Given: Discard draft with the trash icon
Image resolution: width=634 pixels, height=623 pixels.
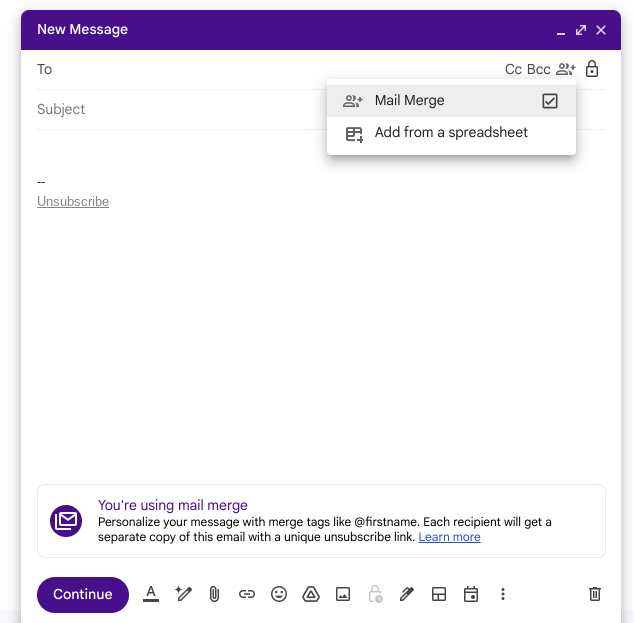Looking at the screenshot, I should [x=595, y=594].
